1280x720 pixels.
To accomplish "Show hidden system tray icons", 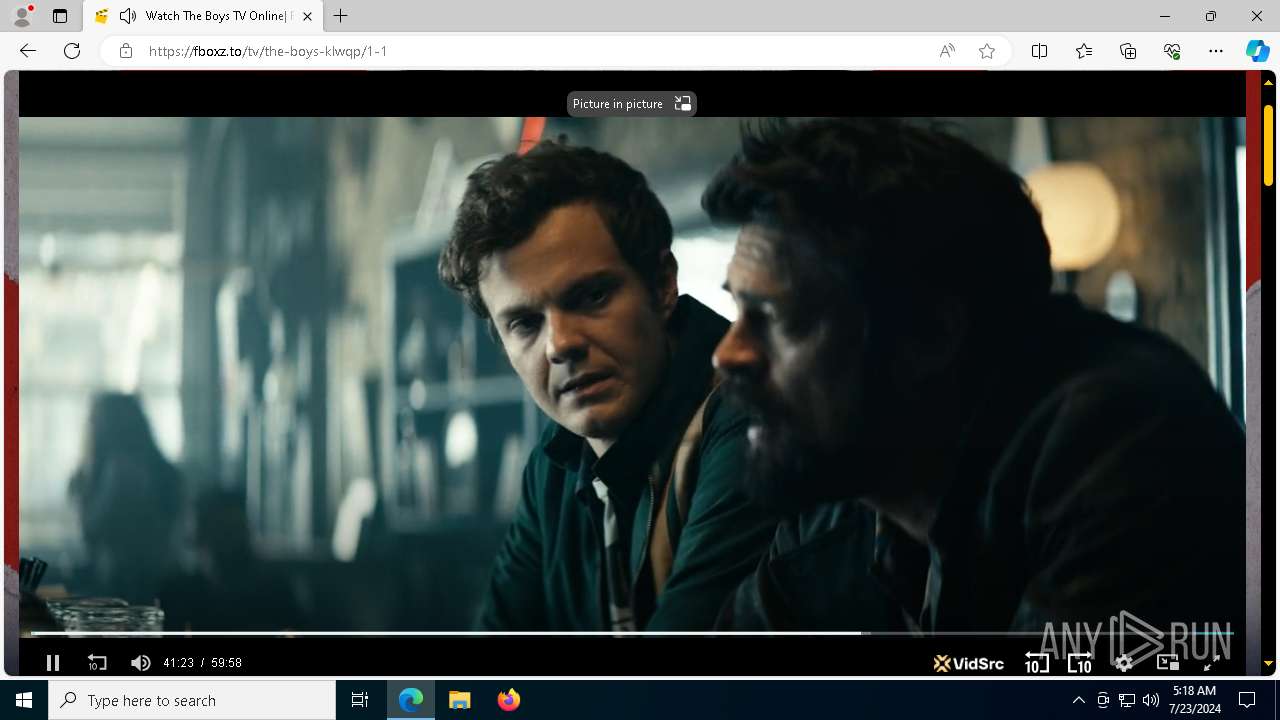I will (1078, 700).
